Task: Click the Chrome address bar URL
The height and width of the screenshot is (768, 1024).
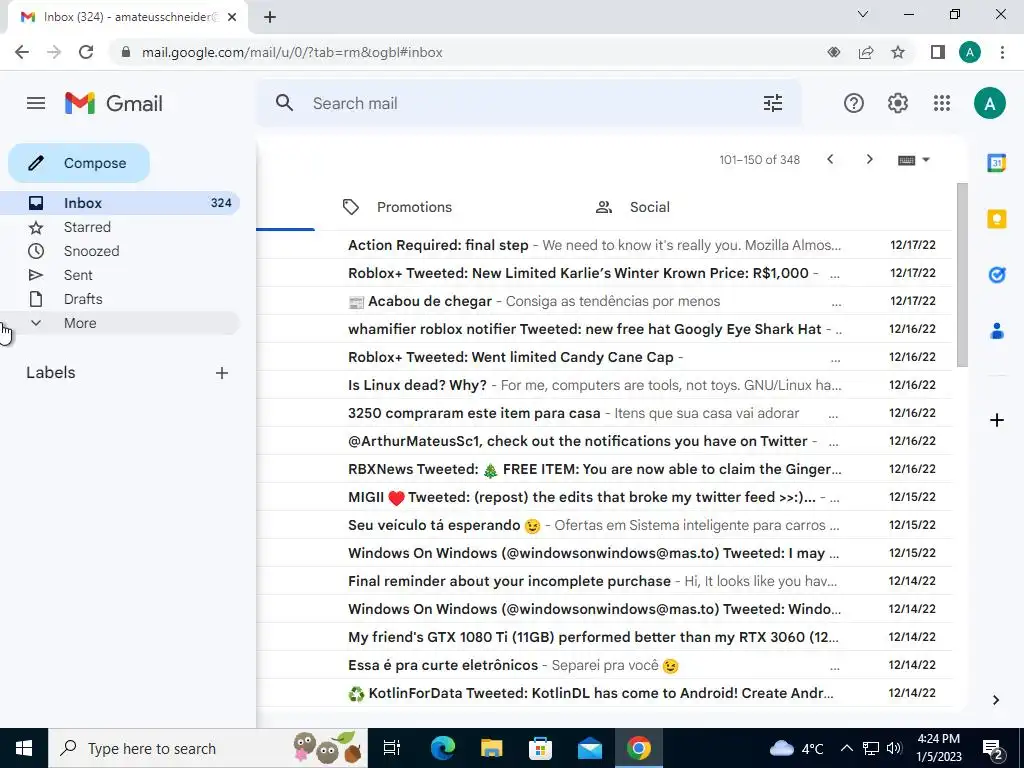Action: point(292,52)
